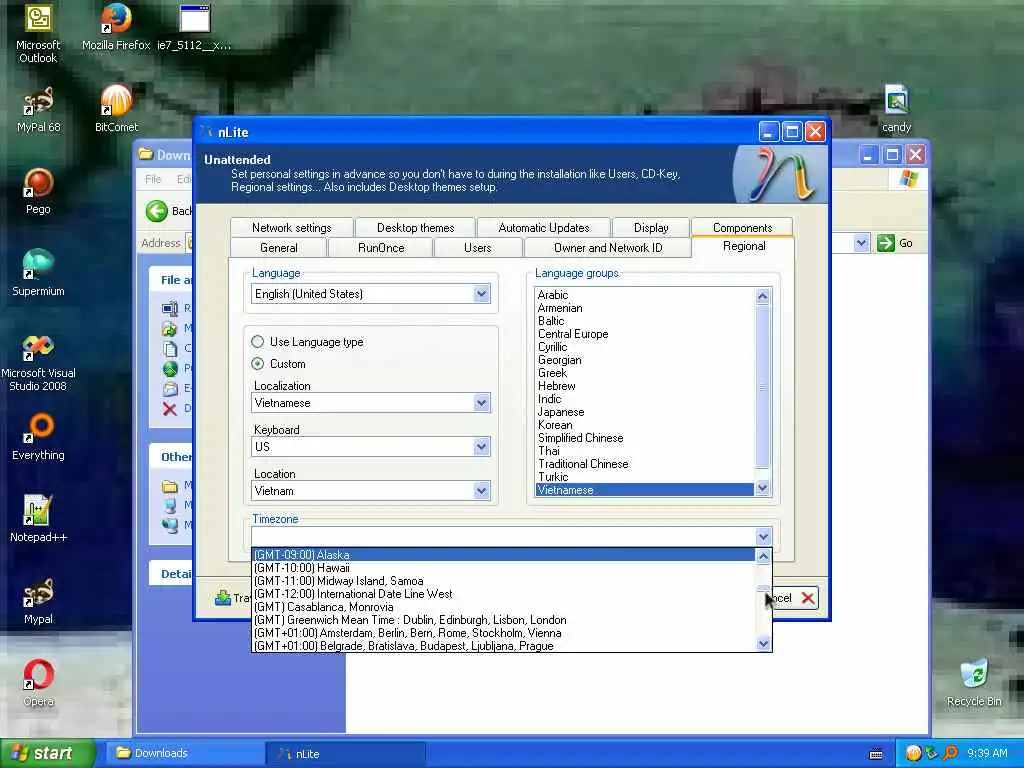Select the BitComet desktop icon
This screenshot has height=768, width=1024.
(116, 108)
